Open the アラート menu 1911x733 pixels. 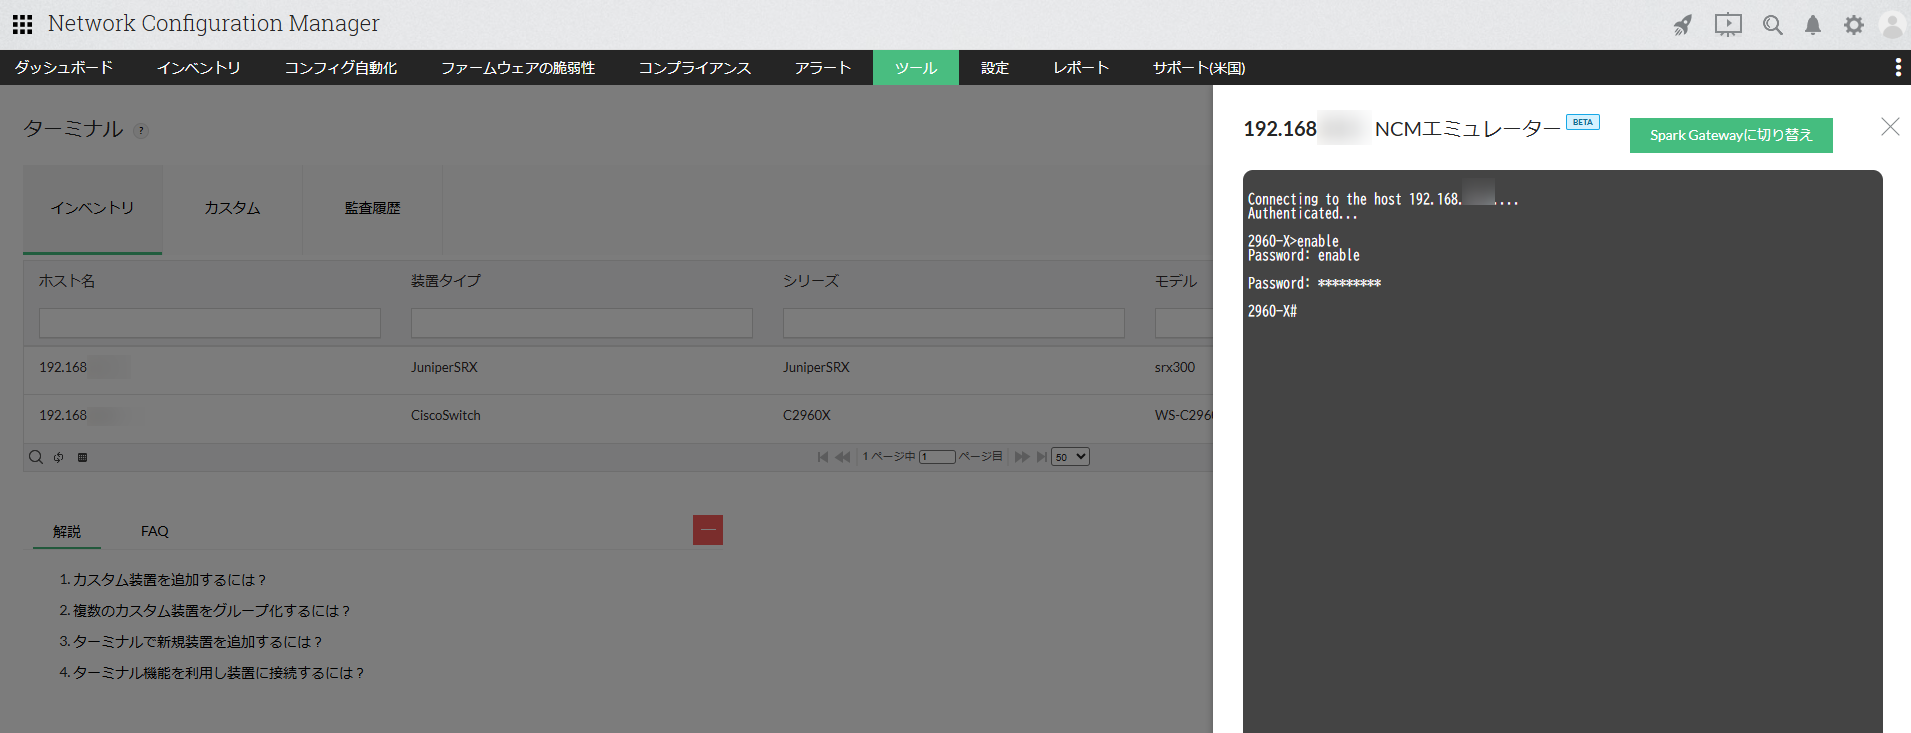click(x=823, y=67)
